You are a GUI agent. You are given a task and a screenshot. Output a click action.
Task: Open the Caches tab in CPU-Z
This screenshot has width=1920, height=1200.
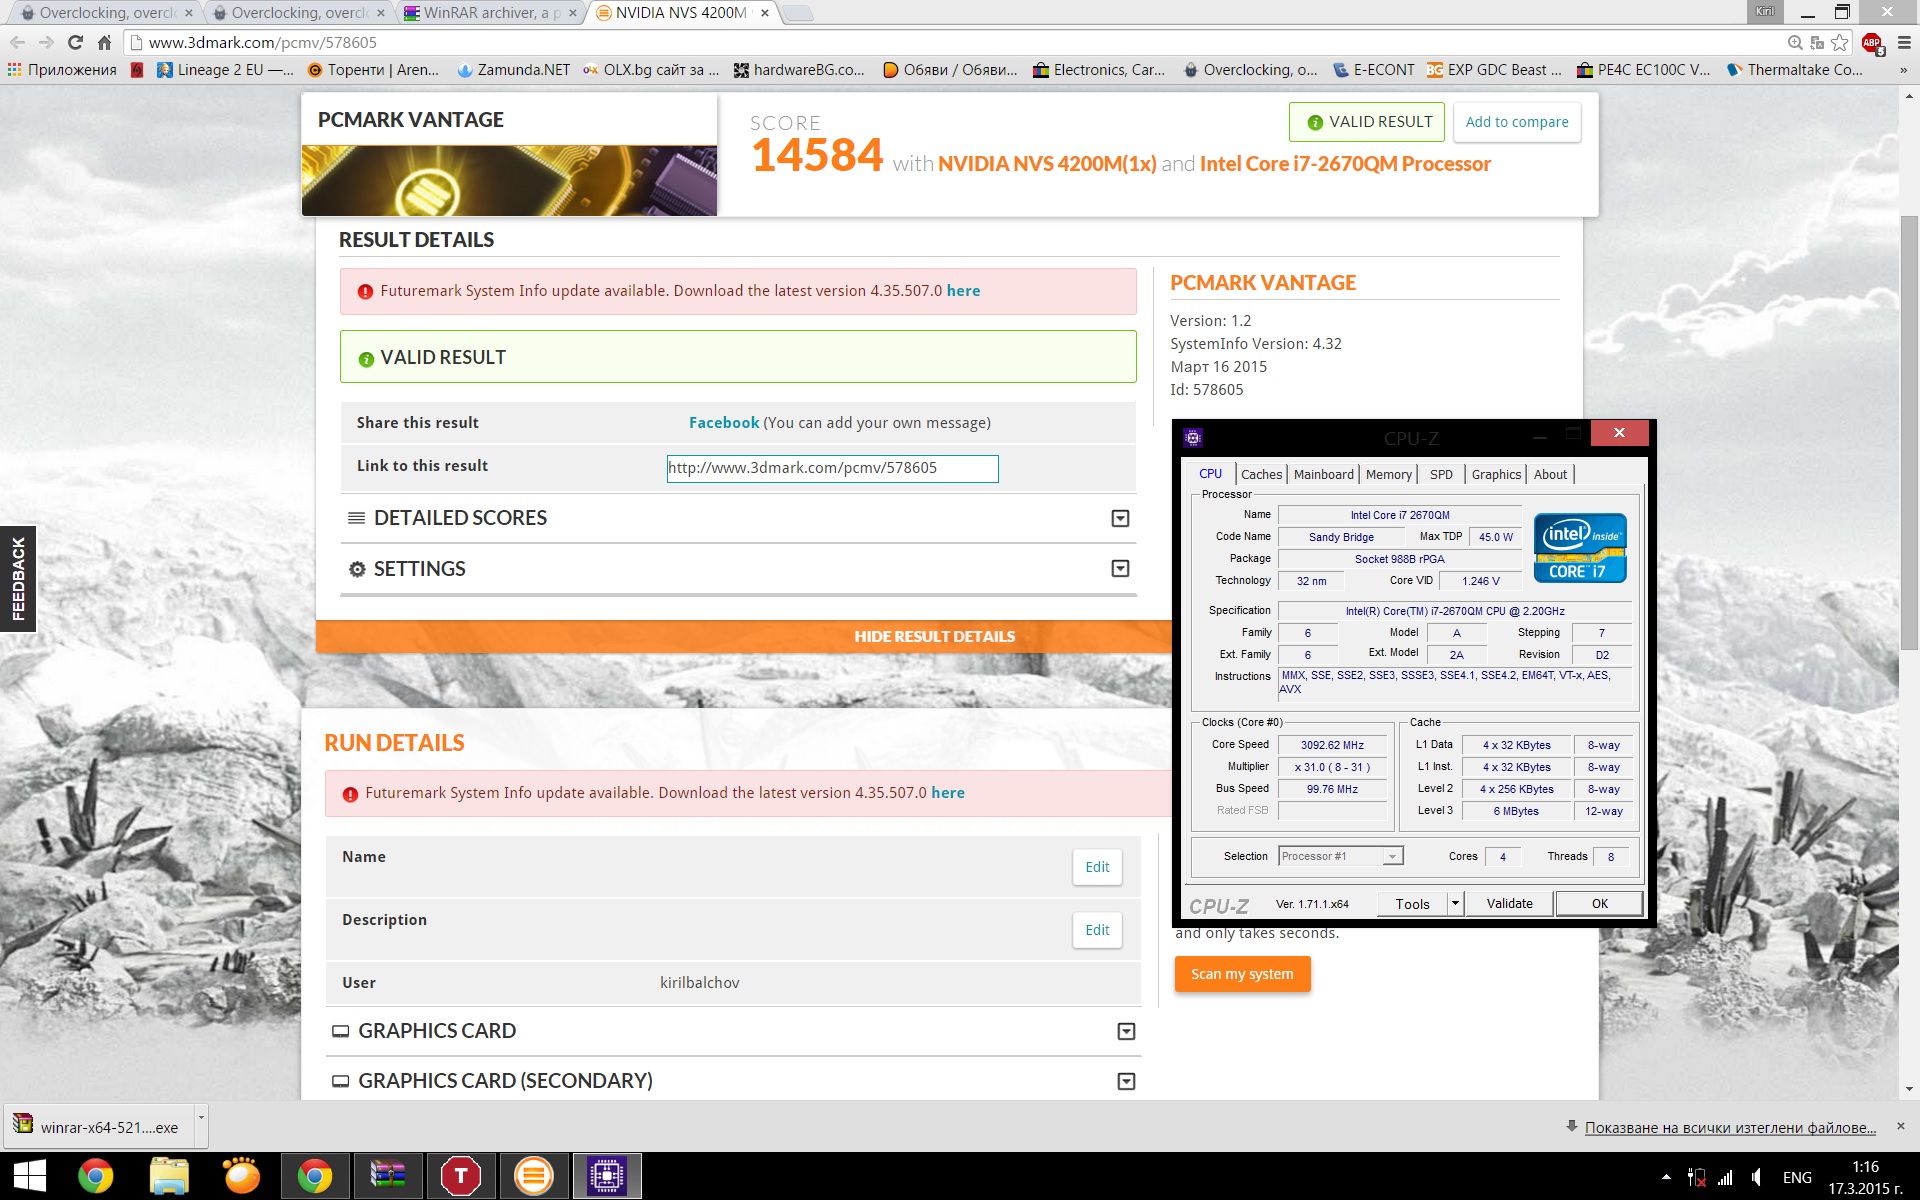[1261, 474]
